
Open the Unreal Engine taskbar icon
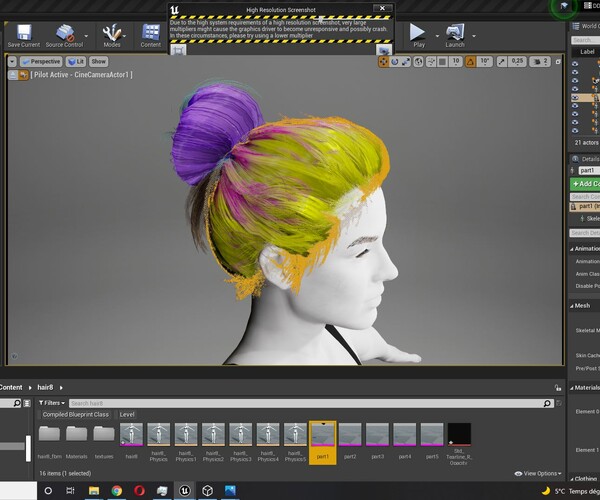(185, 490)
